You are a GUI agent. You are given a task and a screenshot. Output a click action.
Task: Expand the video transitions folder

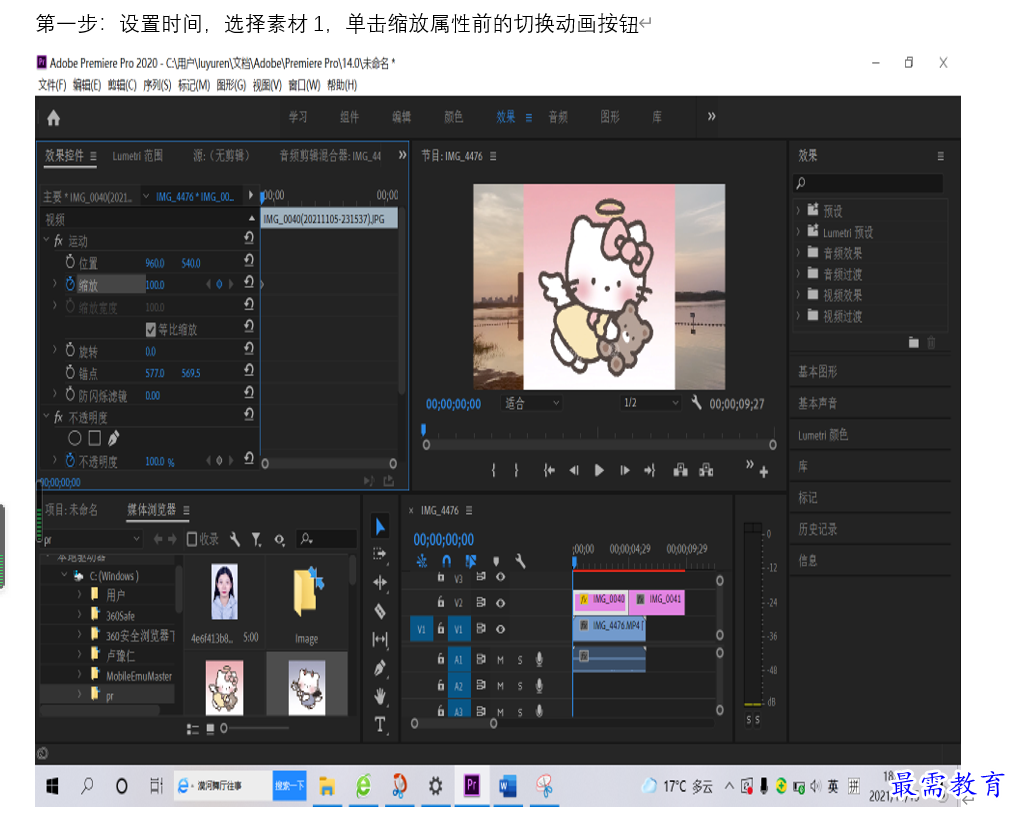click(799, 316)
